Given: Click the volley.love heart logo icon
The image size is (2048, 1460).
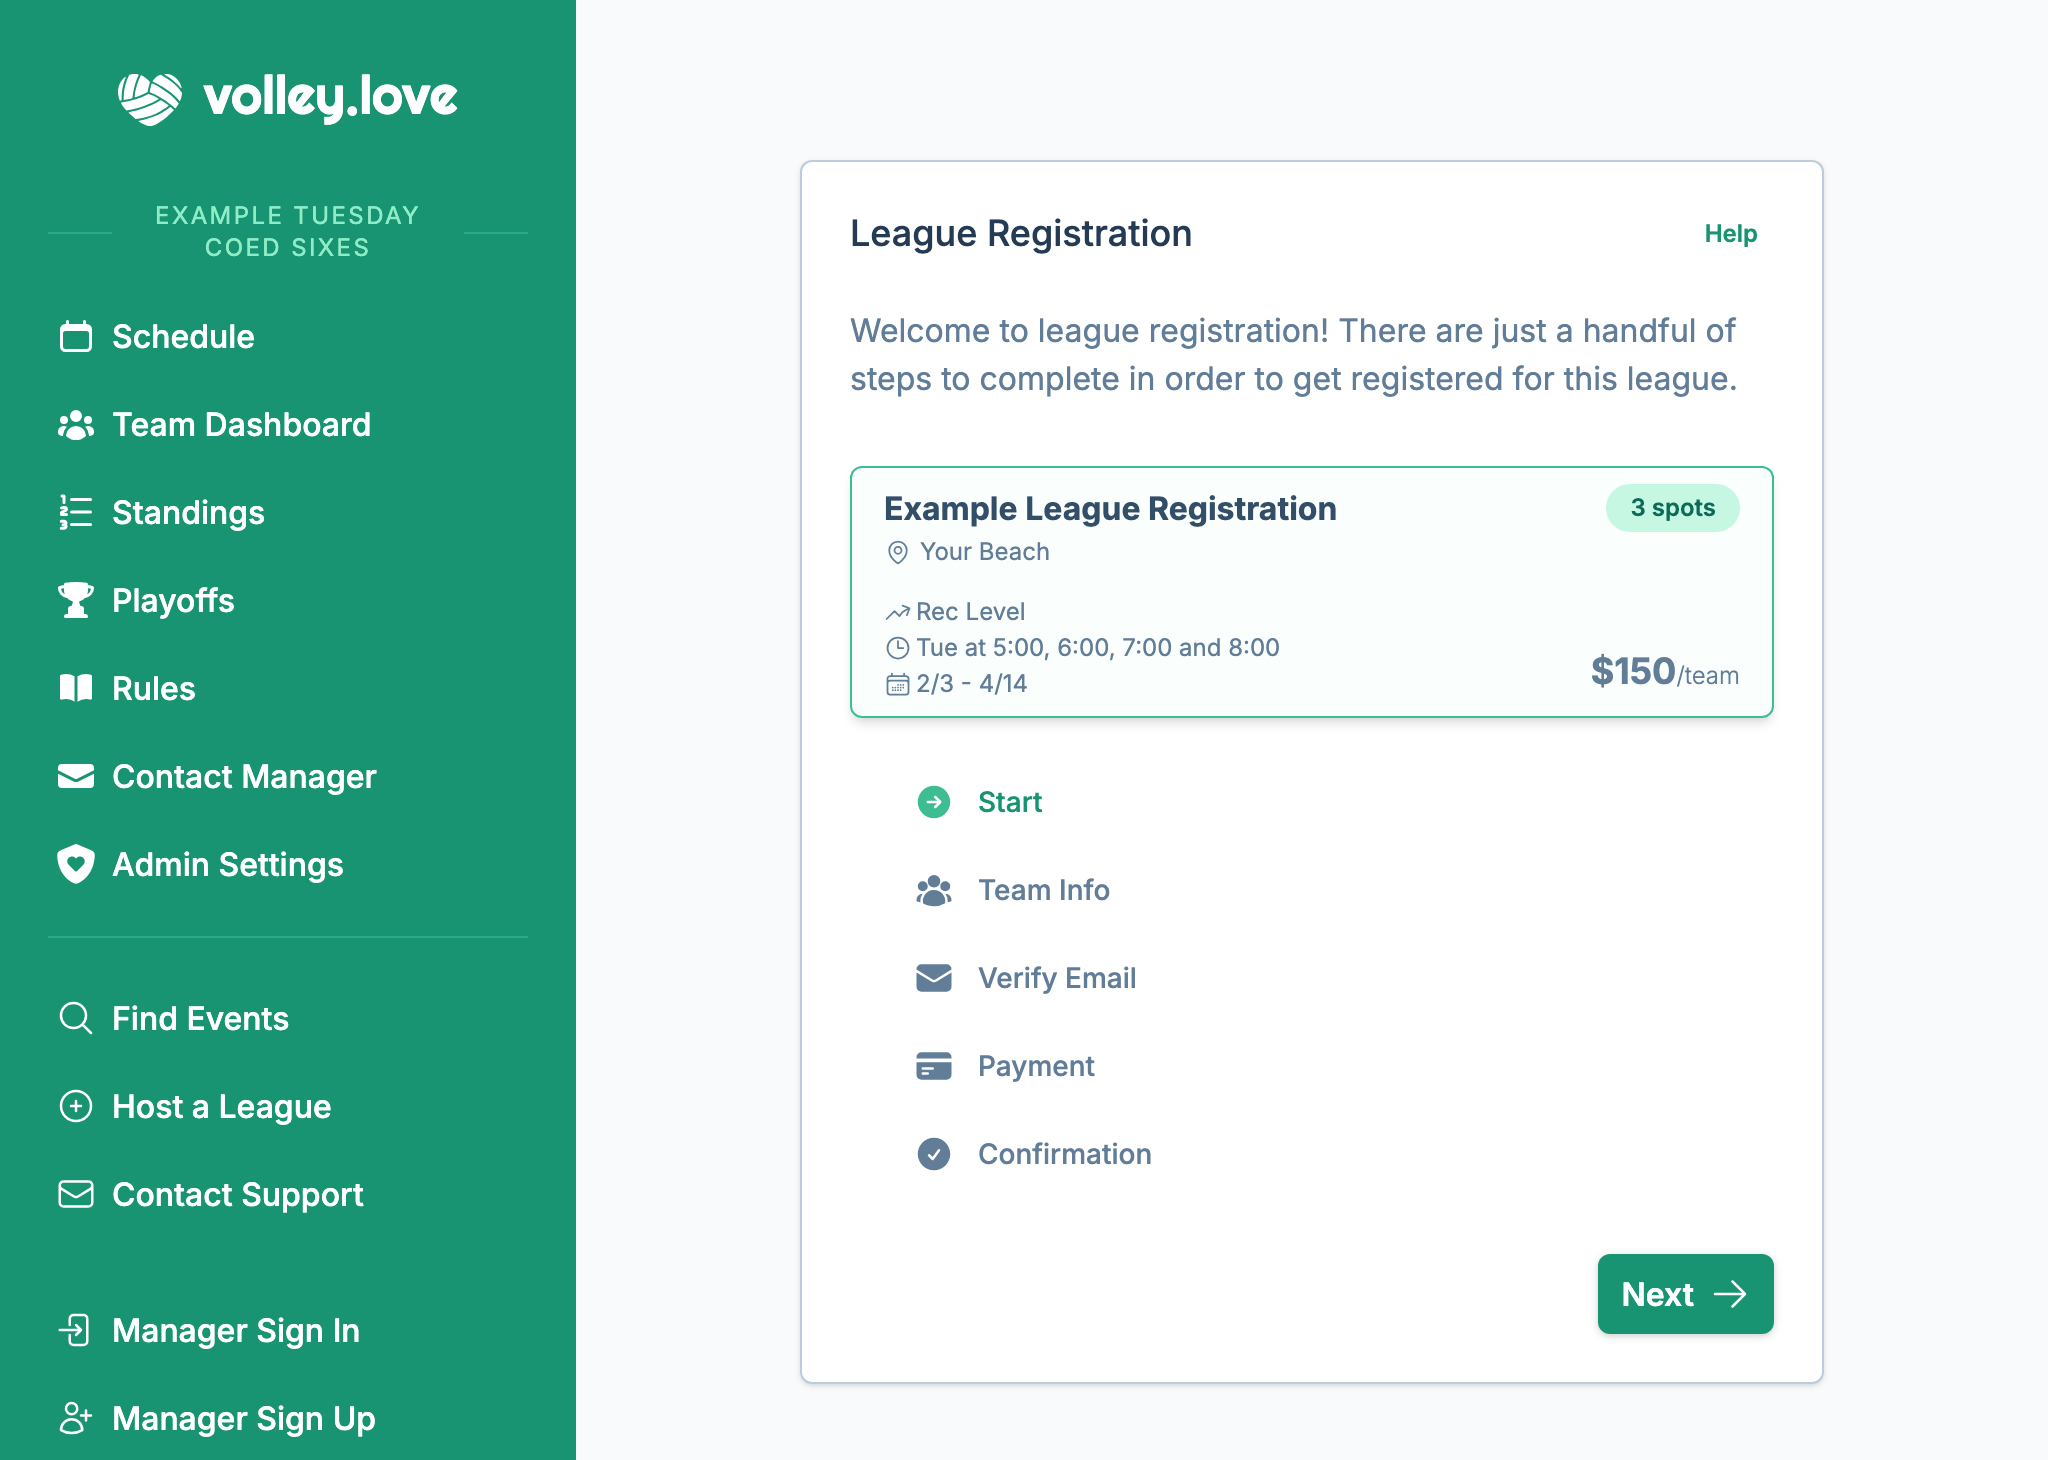Looking at the screenshot, I should click(x=150, y=98).
